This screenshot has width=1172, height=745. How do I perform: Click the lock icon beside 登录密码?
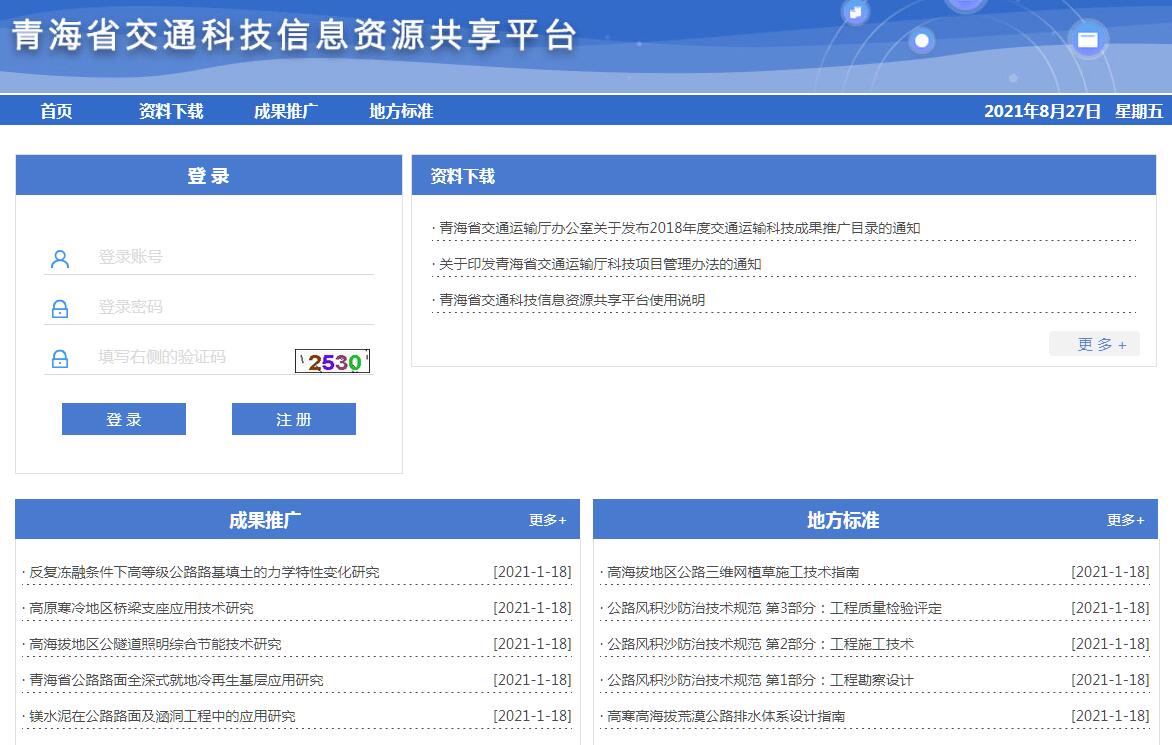click(x=60, y=309)
